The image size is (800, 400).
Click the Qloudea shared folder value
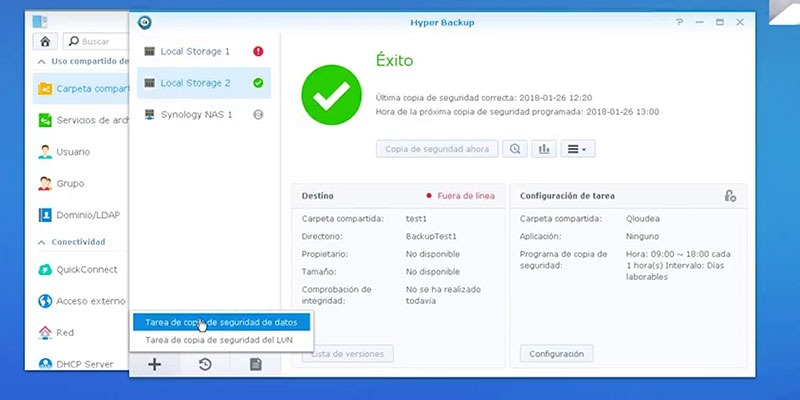pos(643,219)
